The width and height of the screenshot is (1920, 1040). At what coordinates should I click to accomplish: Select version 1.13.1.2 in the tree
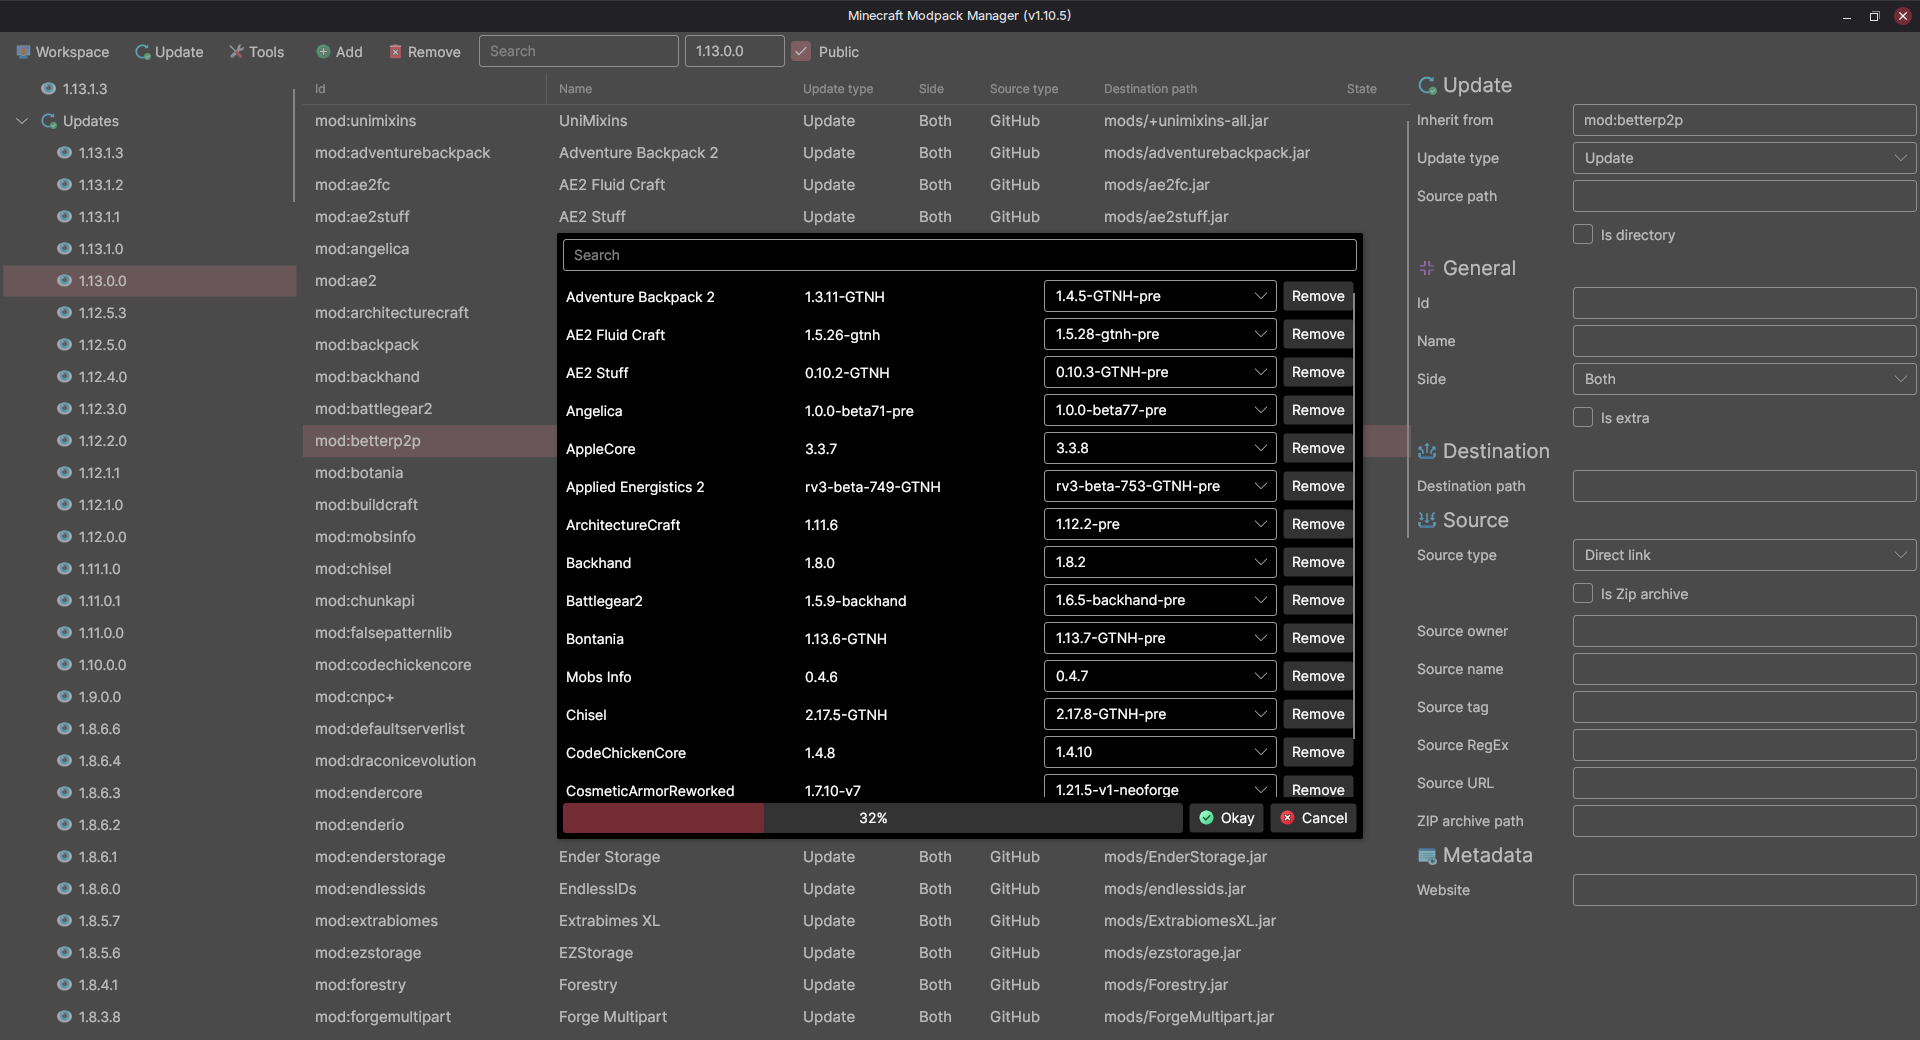[x=101, y=185]
